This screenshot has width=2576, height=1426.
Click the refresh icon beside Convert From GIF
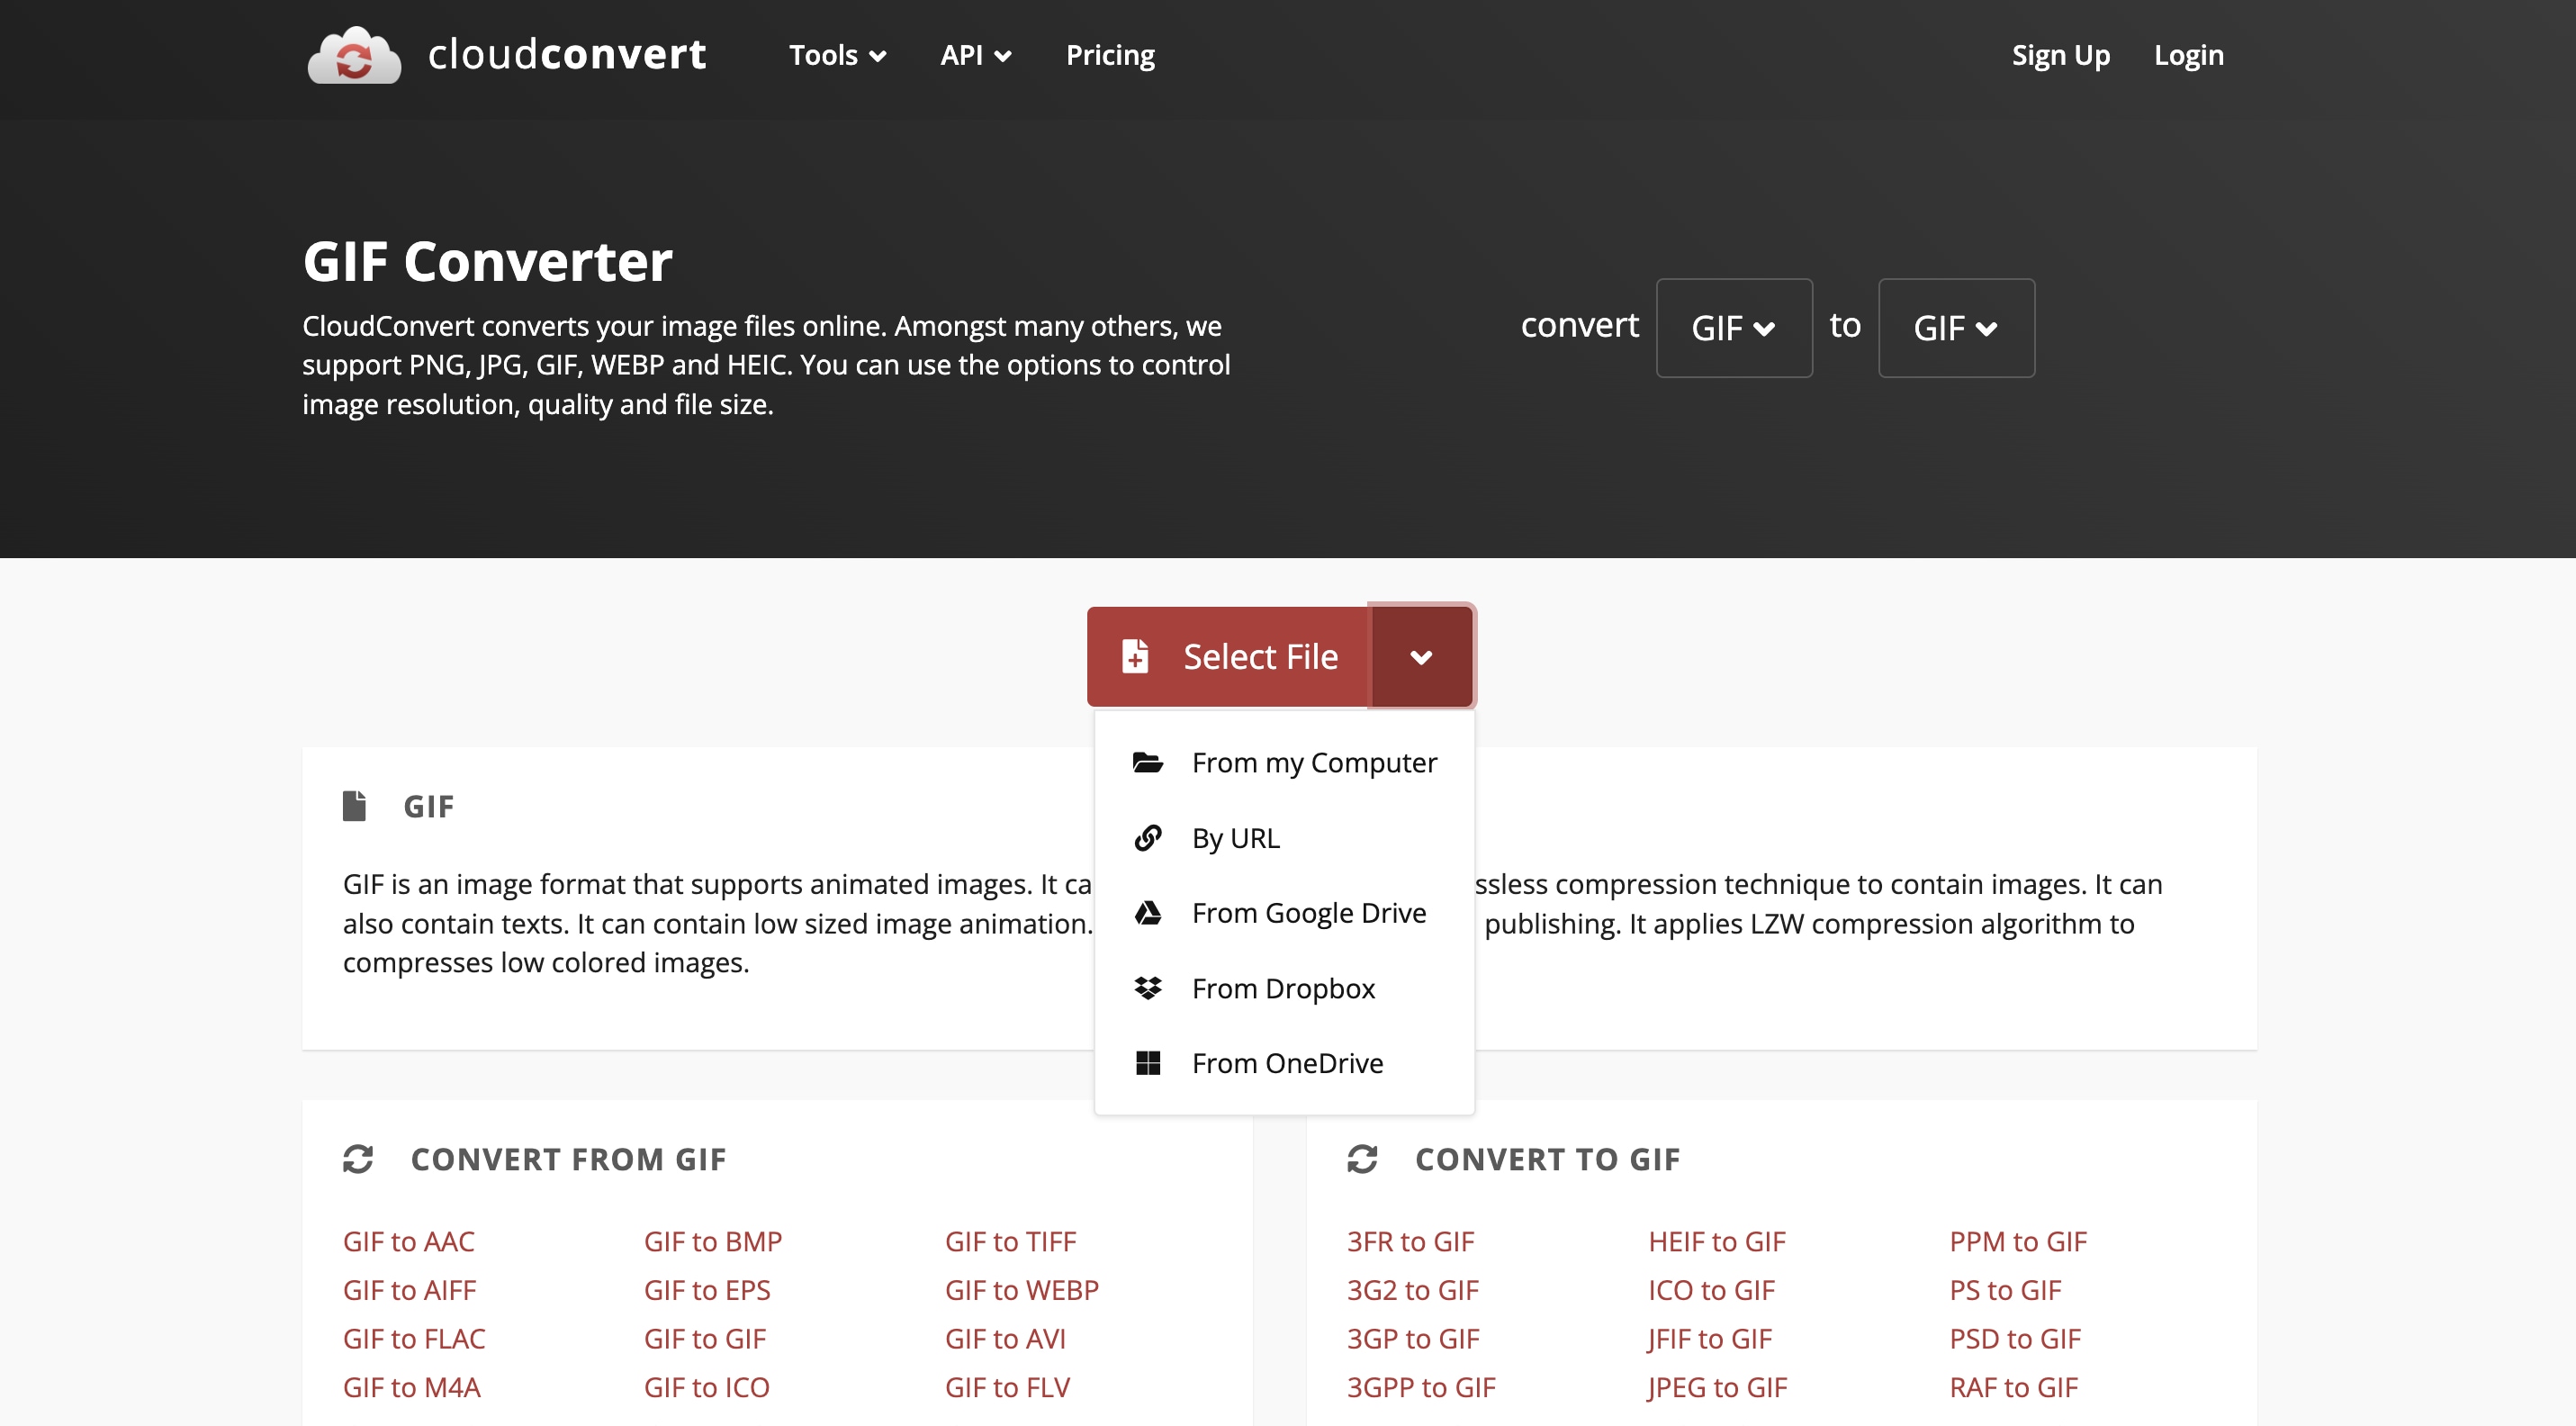pos(358,1159)
